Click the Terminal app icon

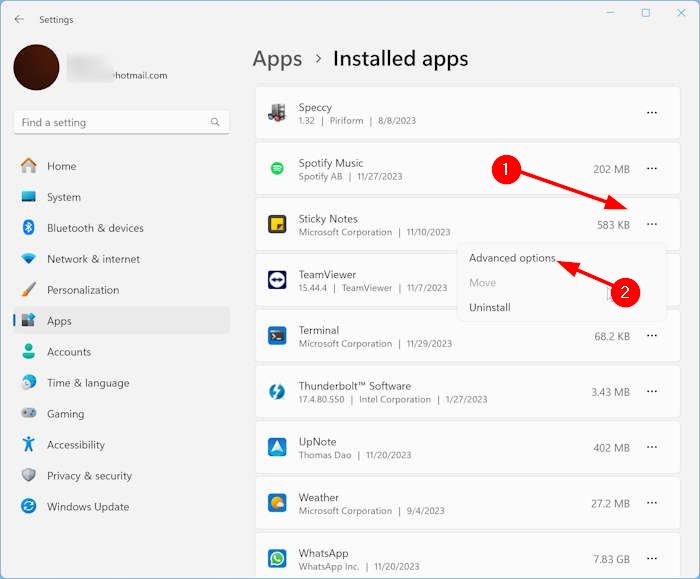[277, 336]
